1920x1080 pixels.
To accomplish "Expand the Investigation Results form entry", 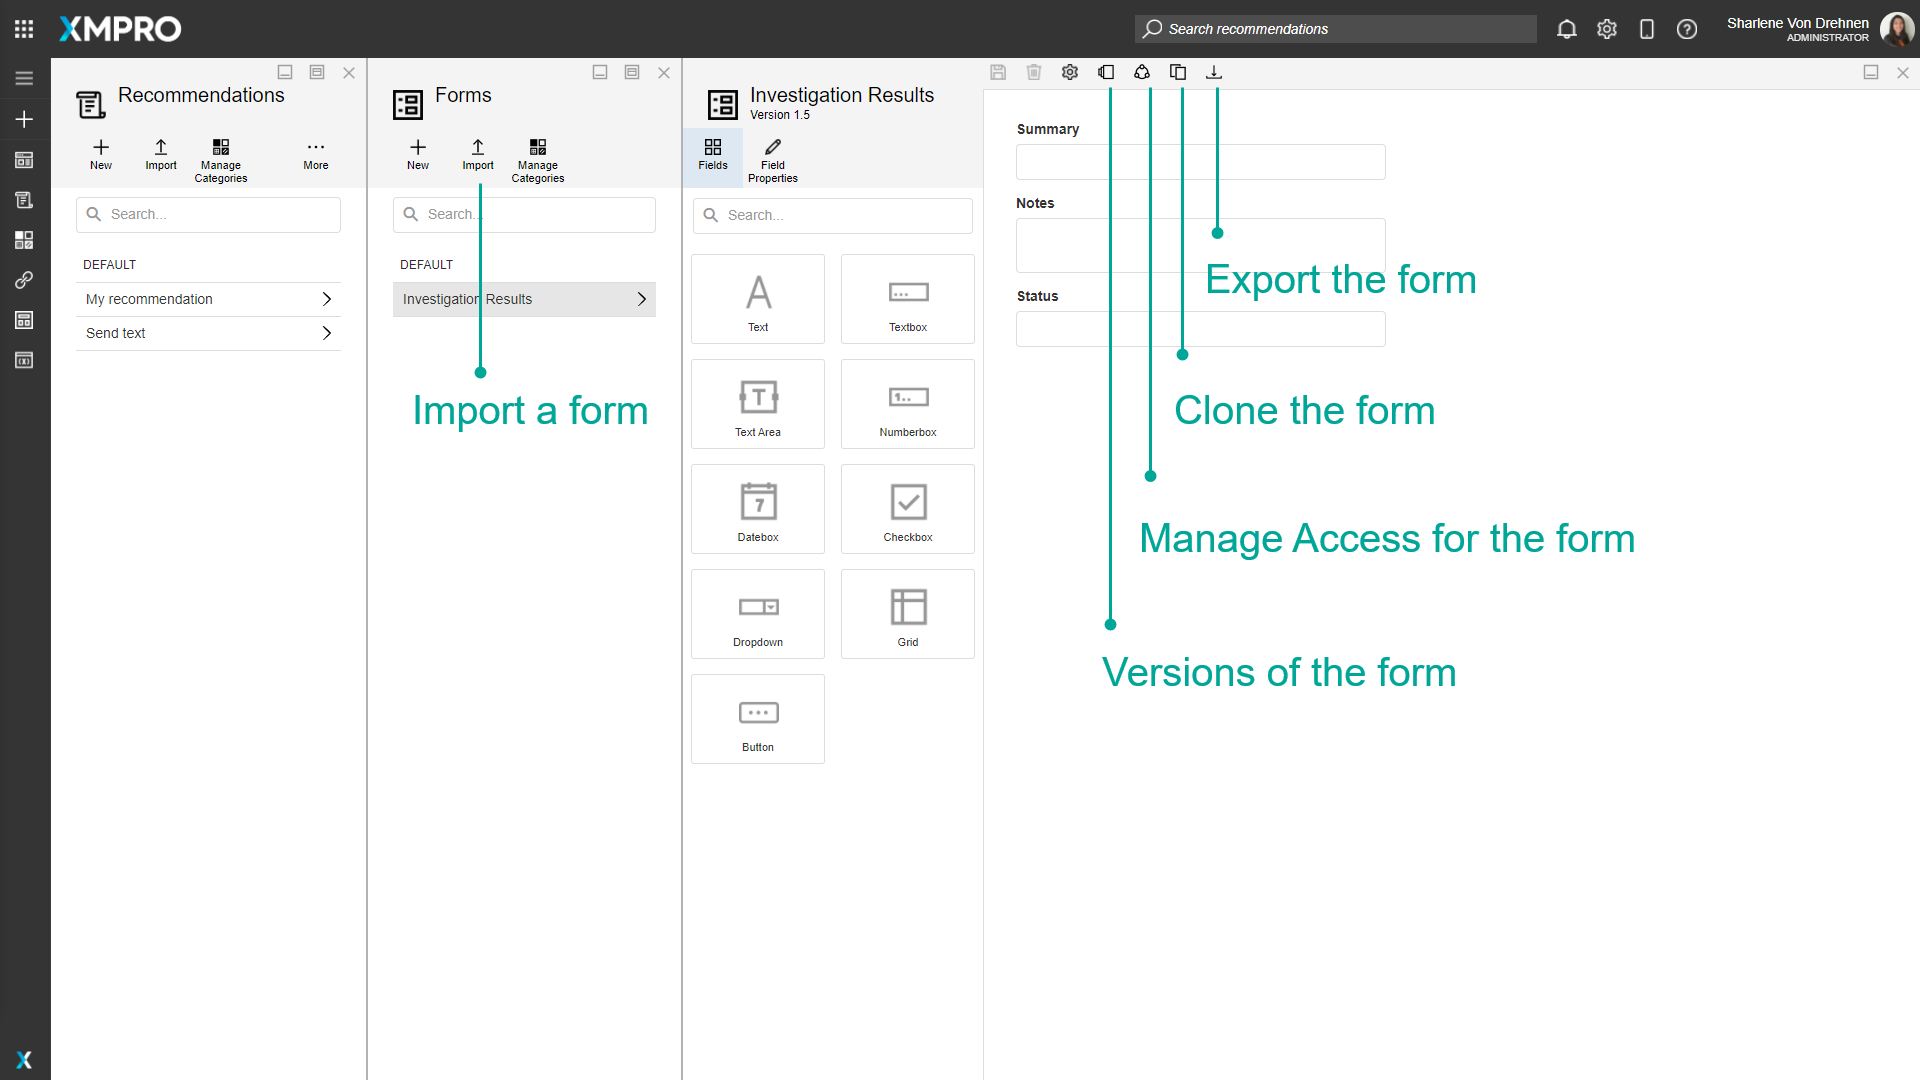I will tap(641, 298).
